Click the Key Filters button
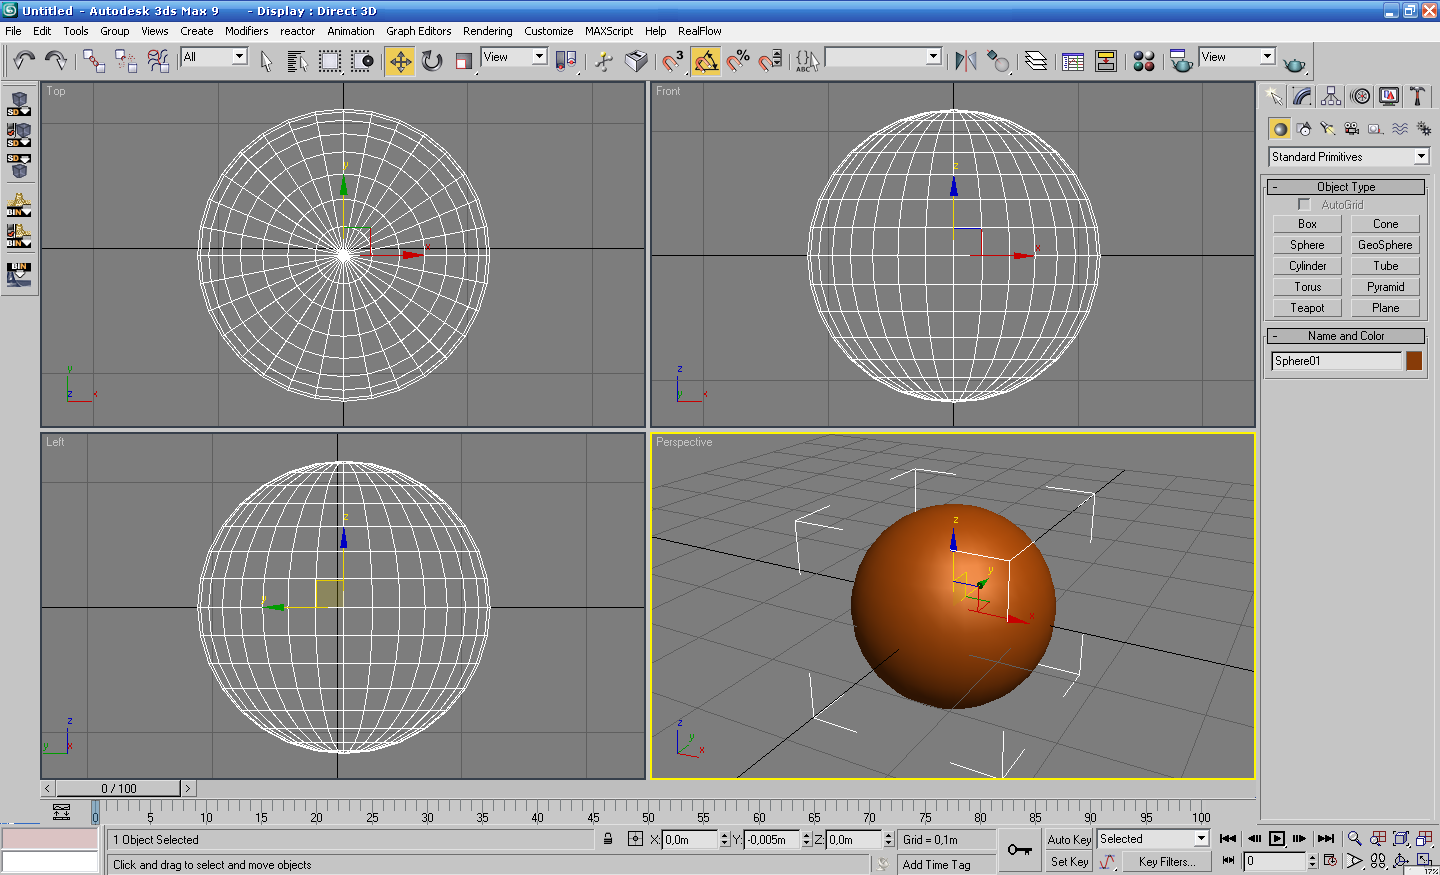 1166,862
